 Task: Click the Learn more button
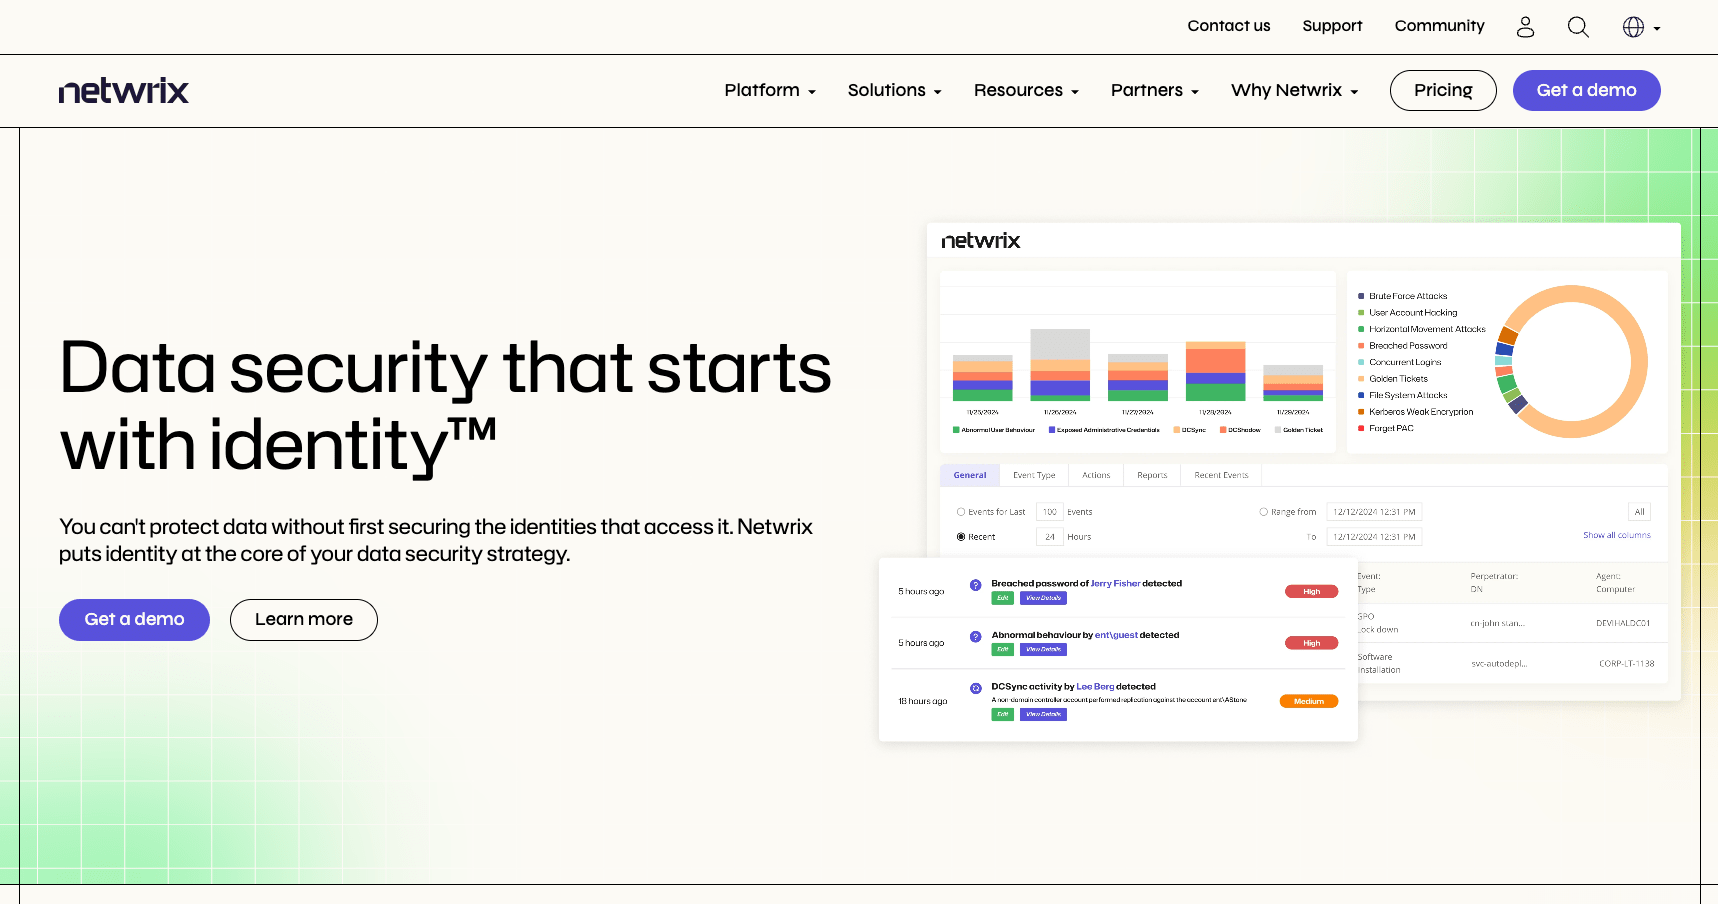pyautogui.click(x=304, y=620)
